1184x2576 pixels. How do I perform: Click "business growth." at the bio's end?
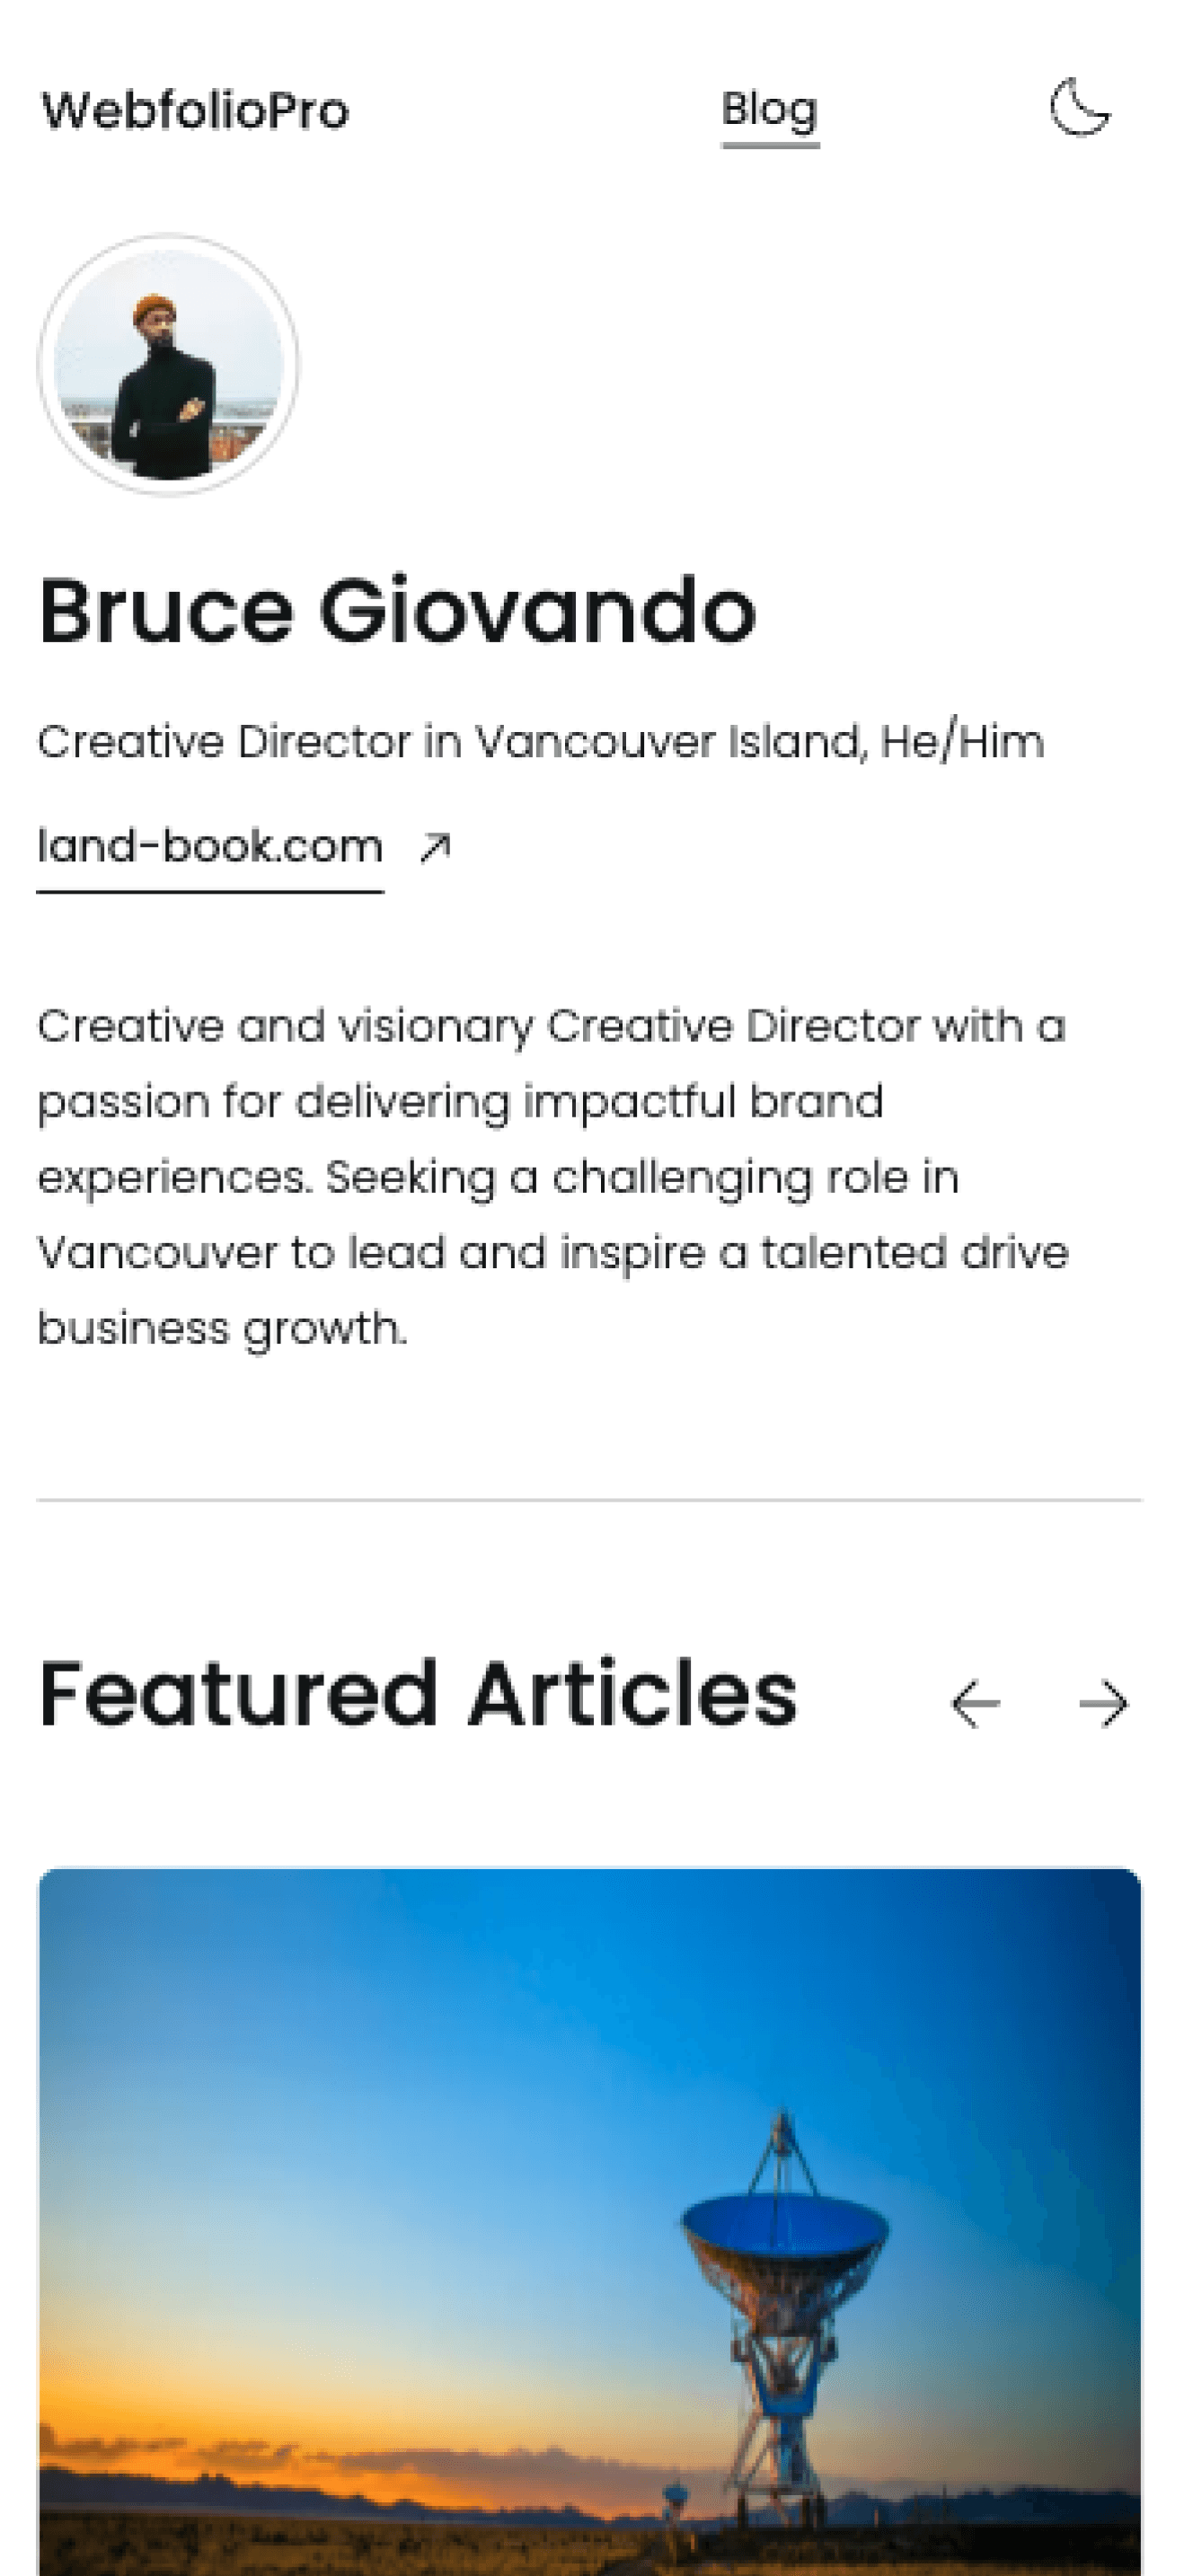tap(222, 1329)
